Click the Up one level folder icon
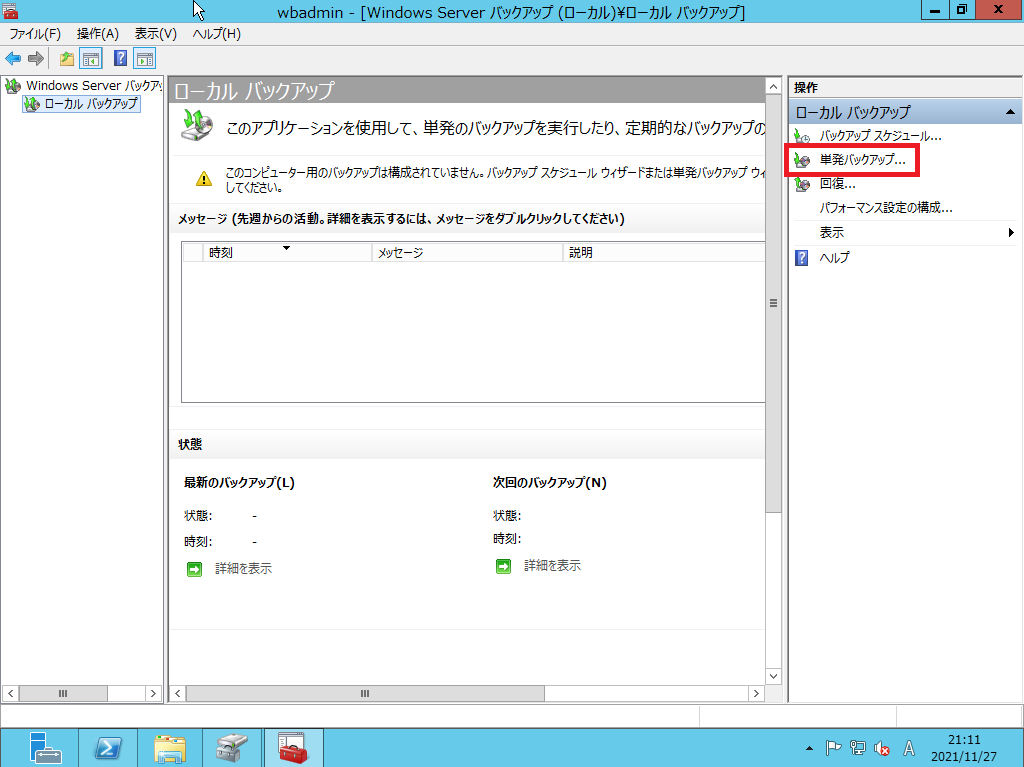This screenshot has height=767, width=1024. (67, 59)
